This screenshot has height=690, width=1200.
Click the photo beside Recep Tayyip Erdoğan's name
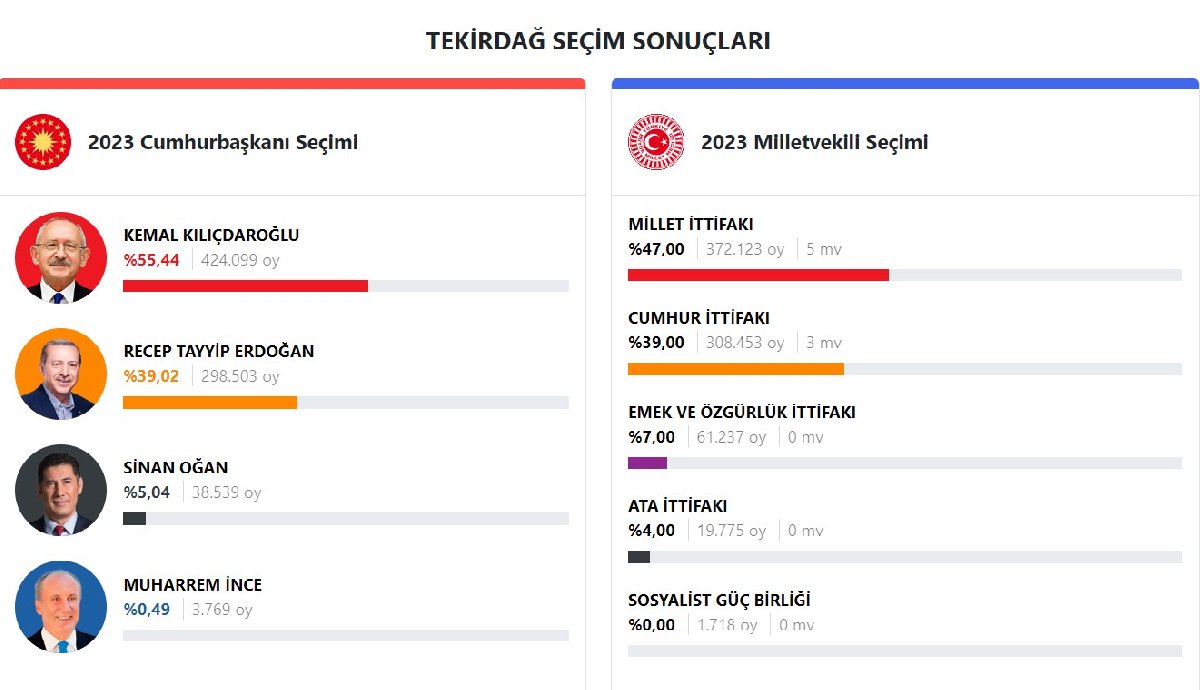[61, 374]
